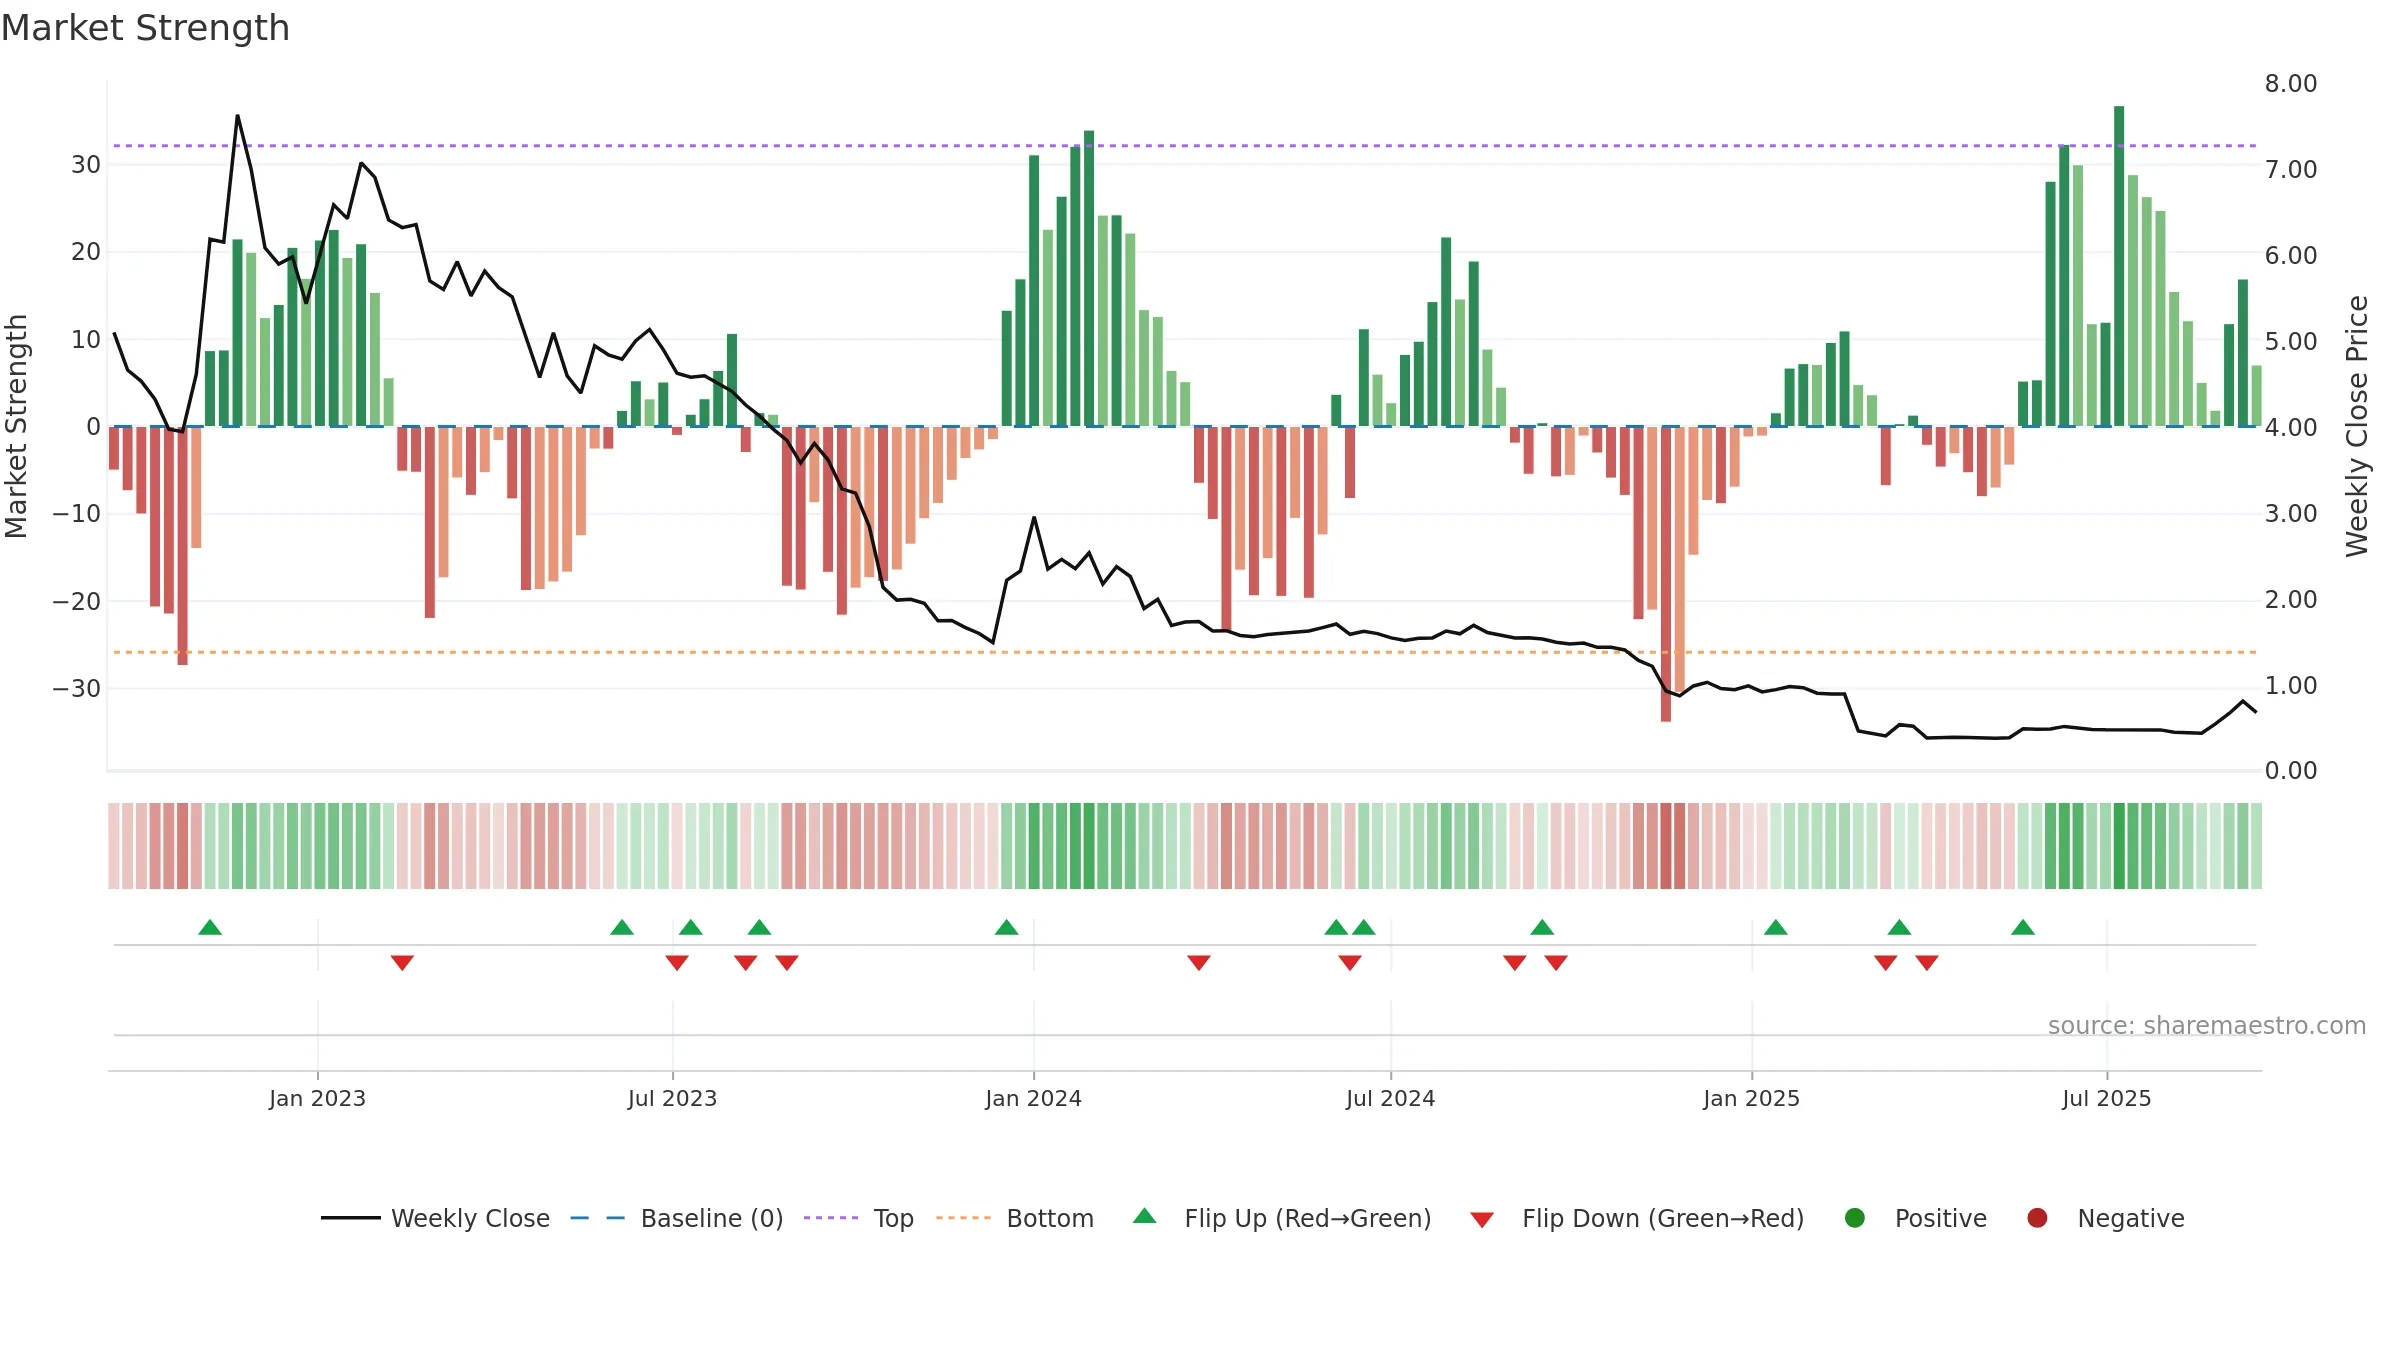The height and width of the screenshot is (1350, 2400).
Task: Click the Jan 2023 axis label
Action: (317, 1098)
